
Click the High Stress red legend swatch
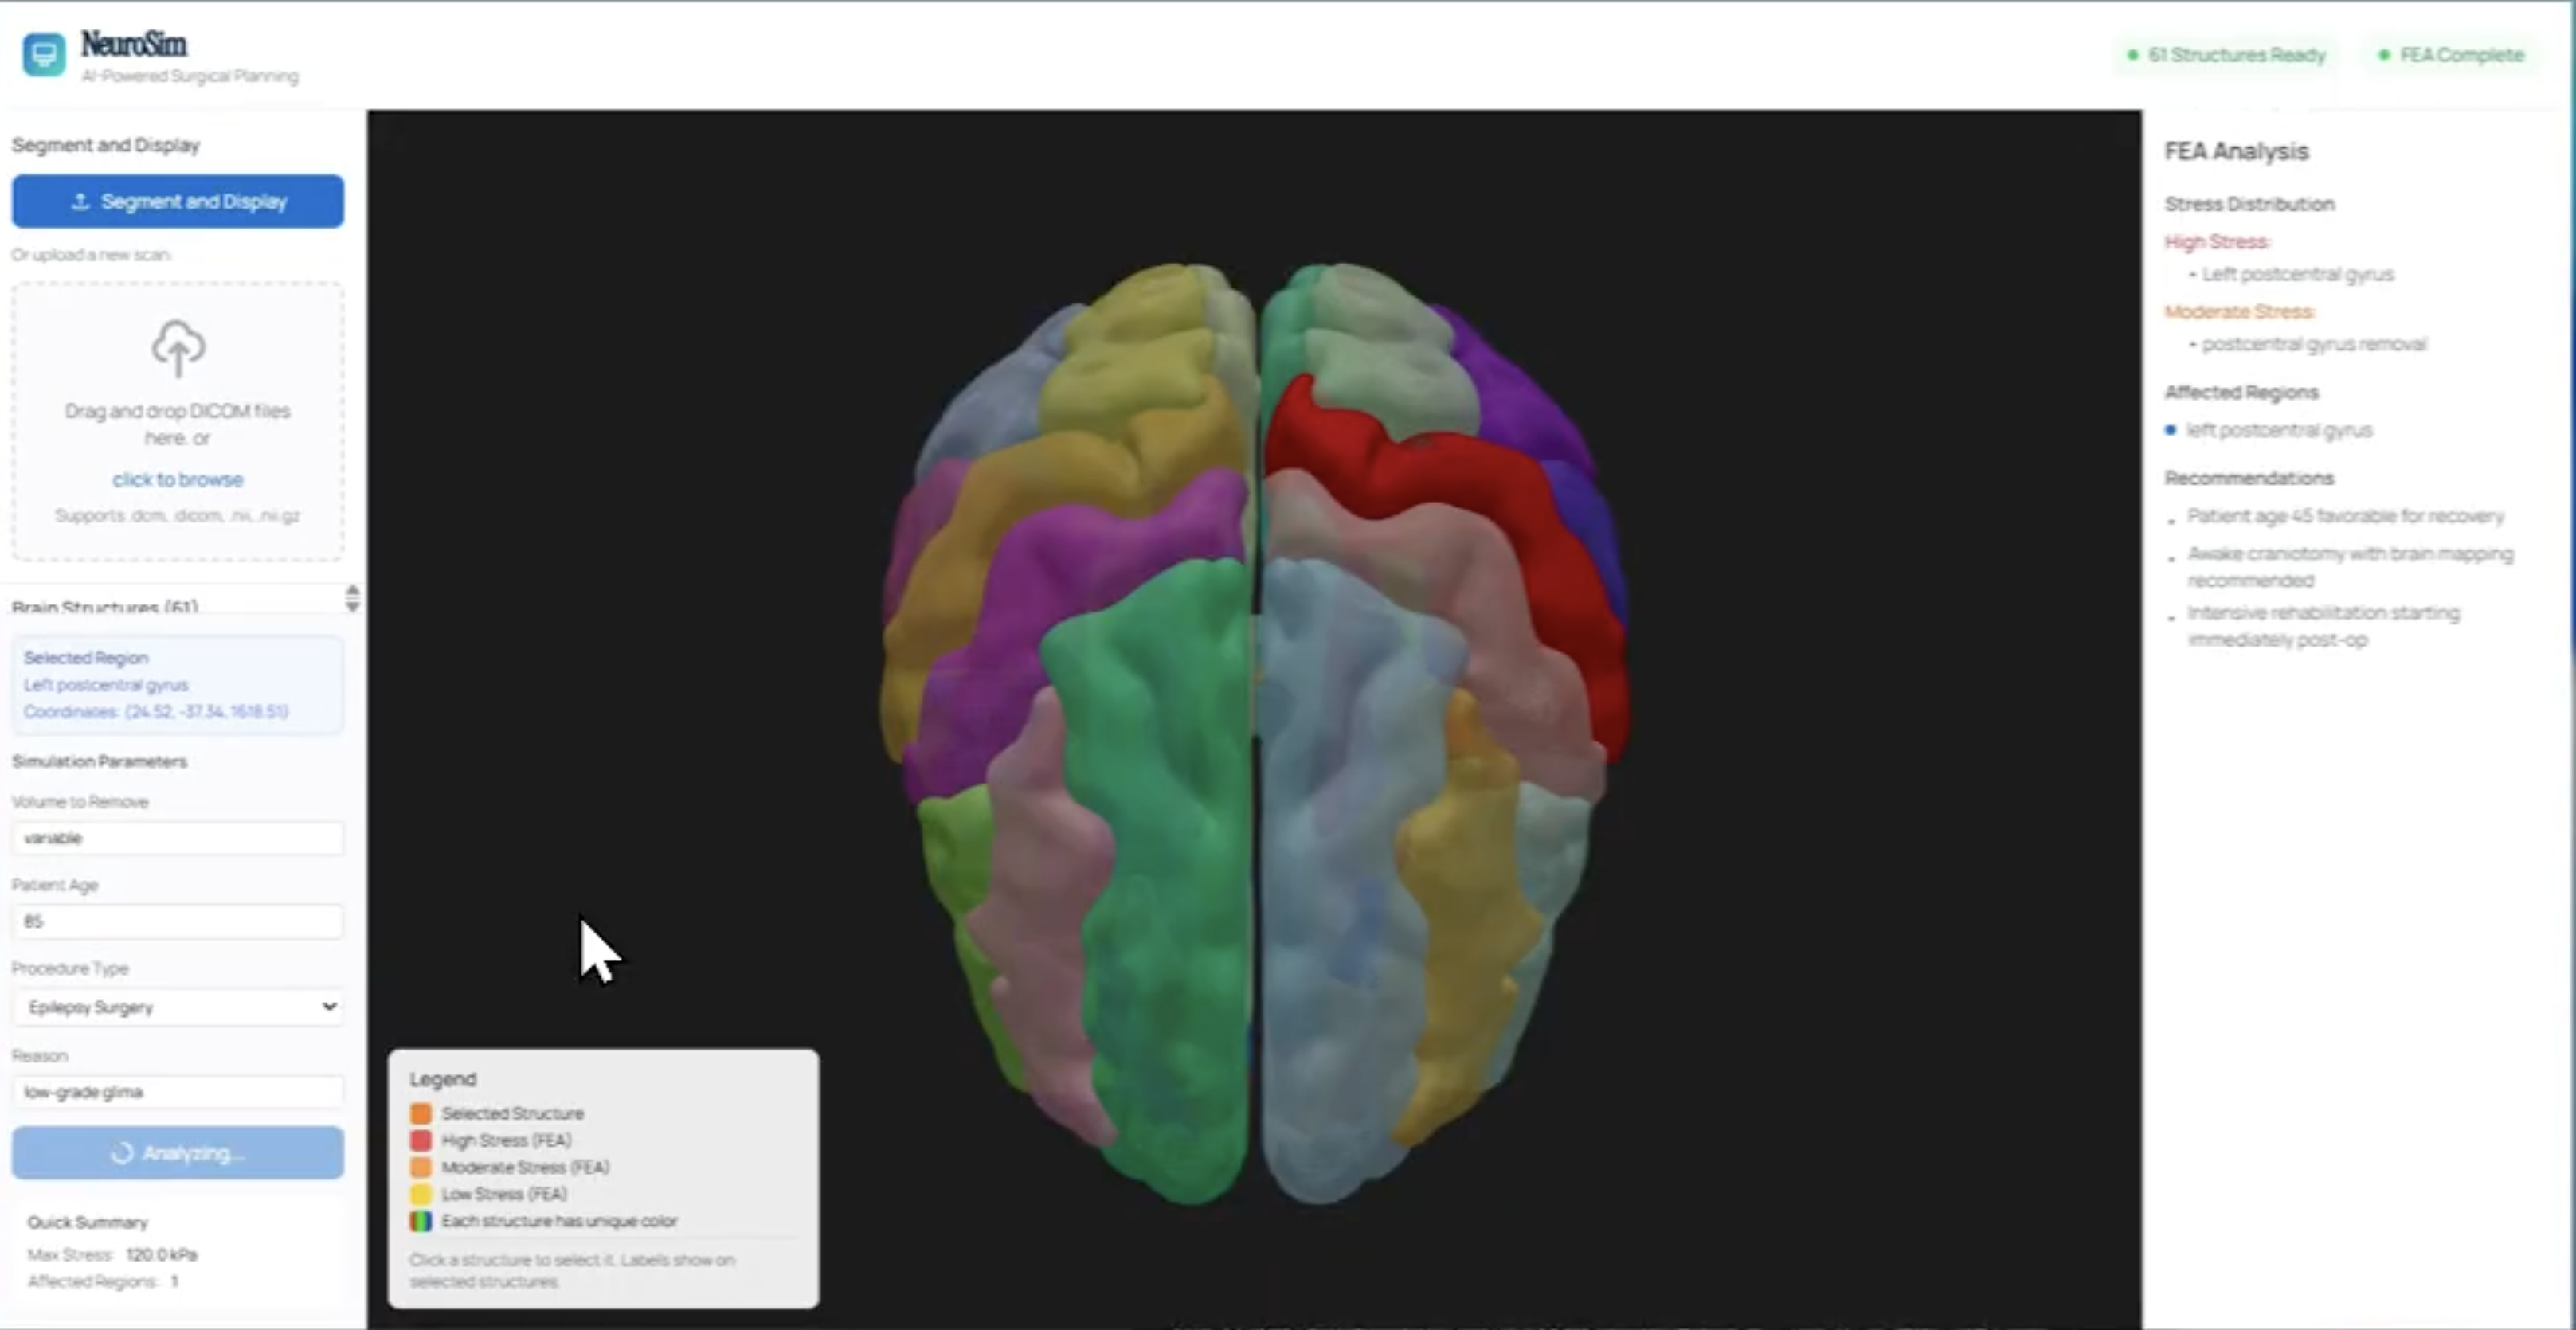click(x=421, y=1140)
